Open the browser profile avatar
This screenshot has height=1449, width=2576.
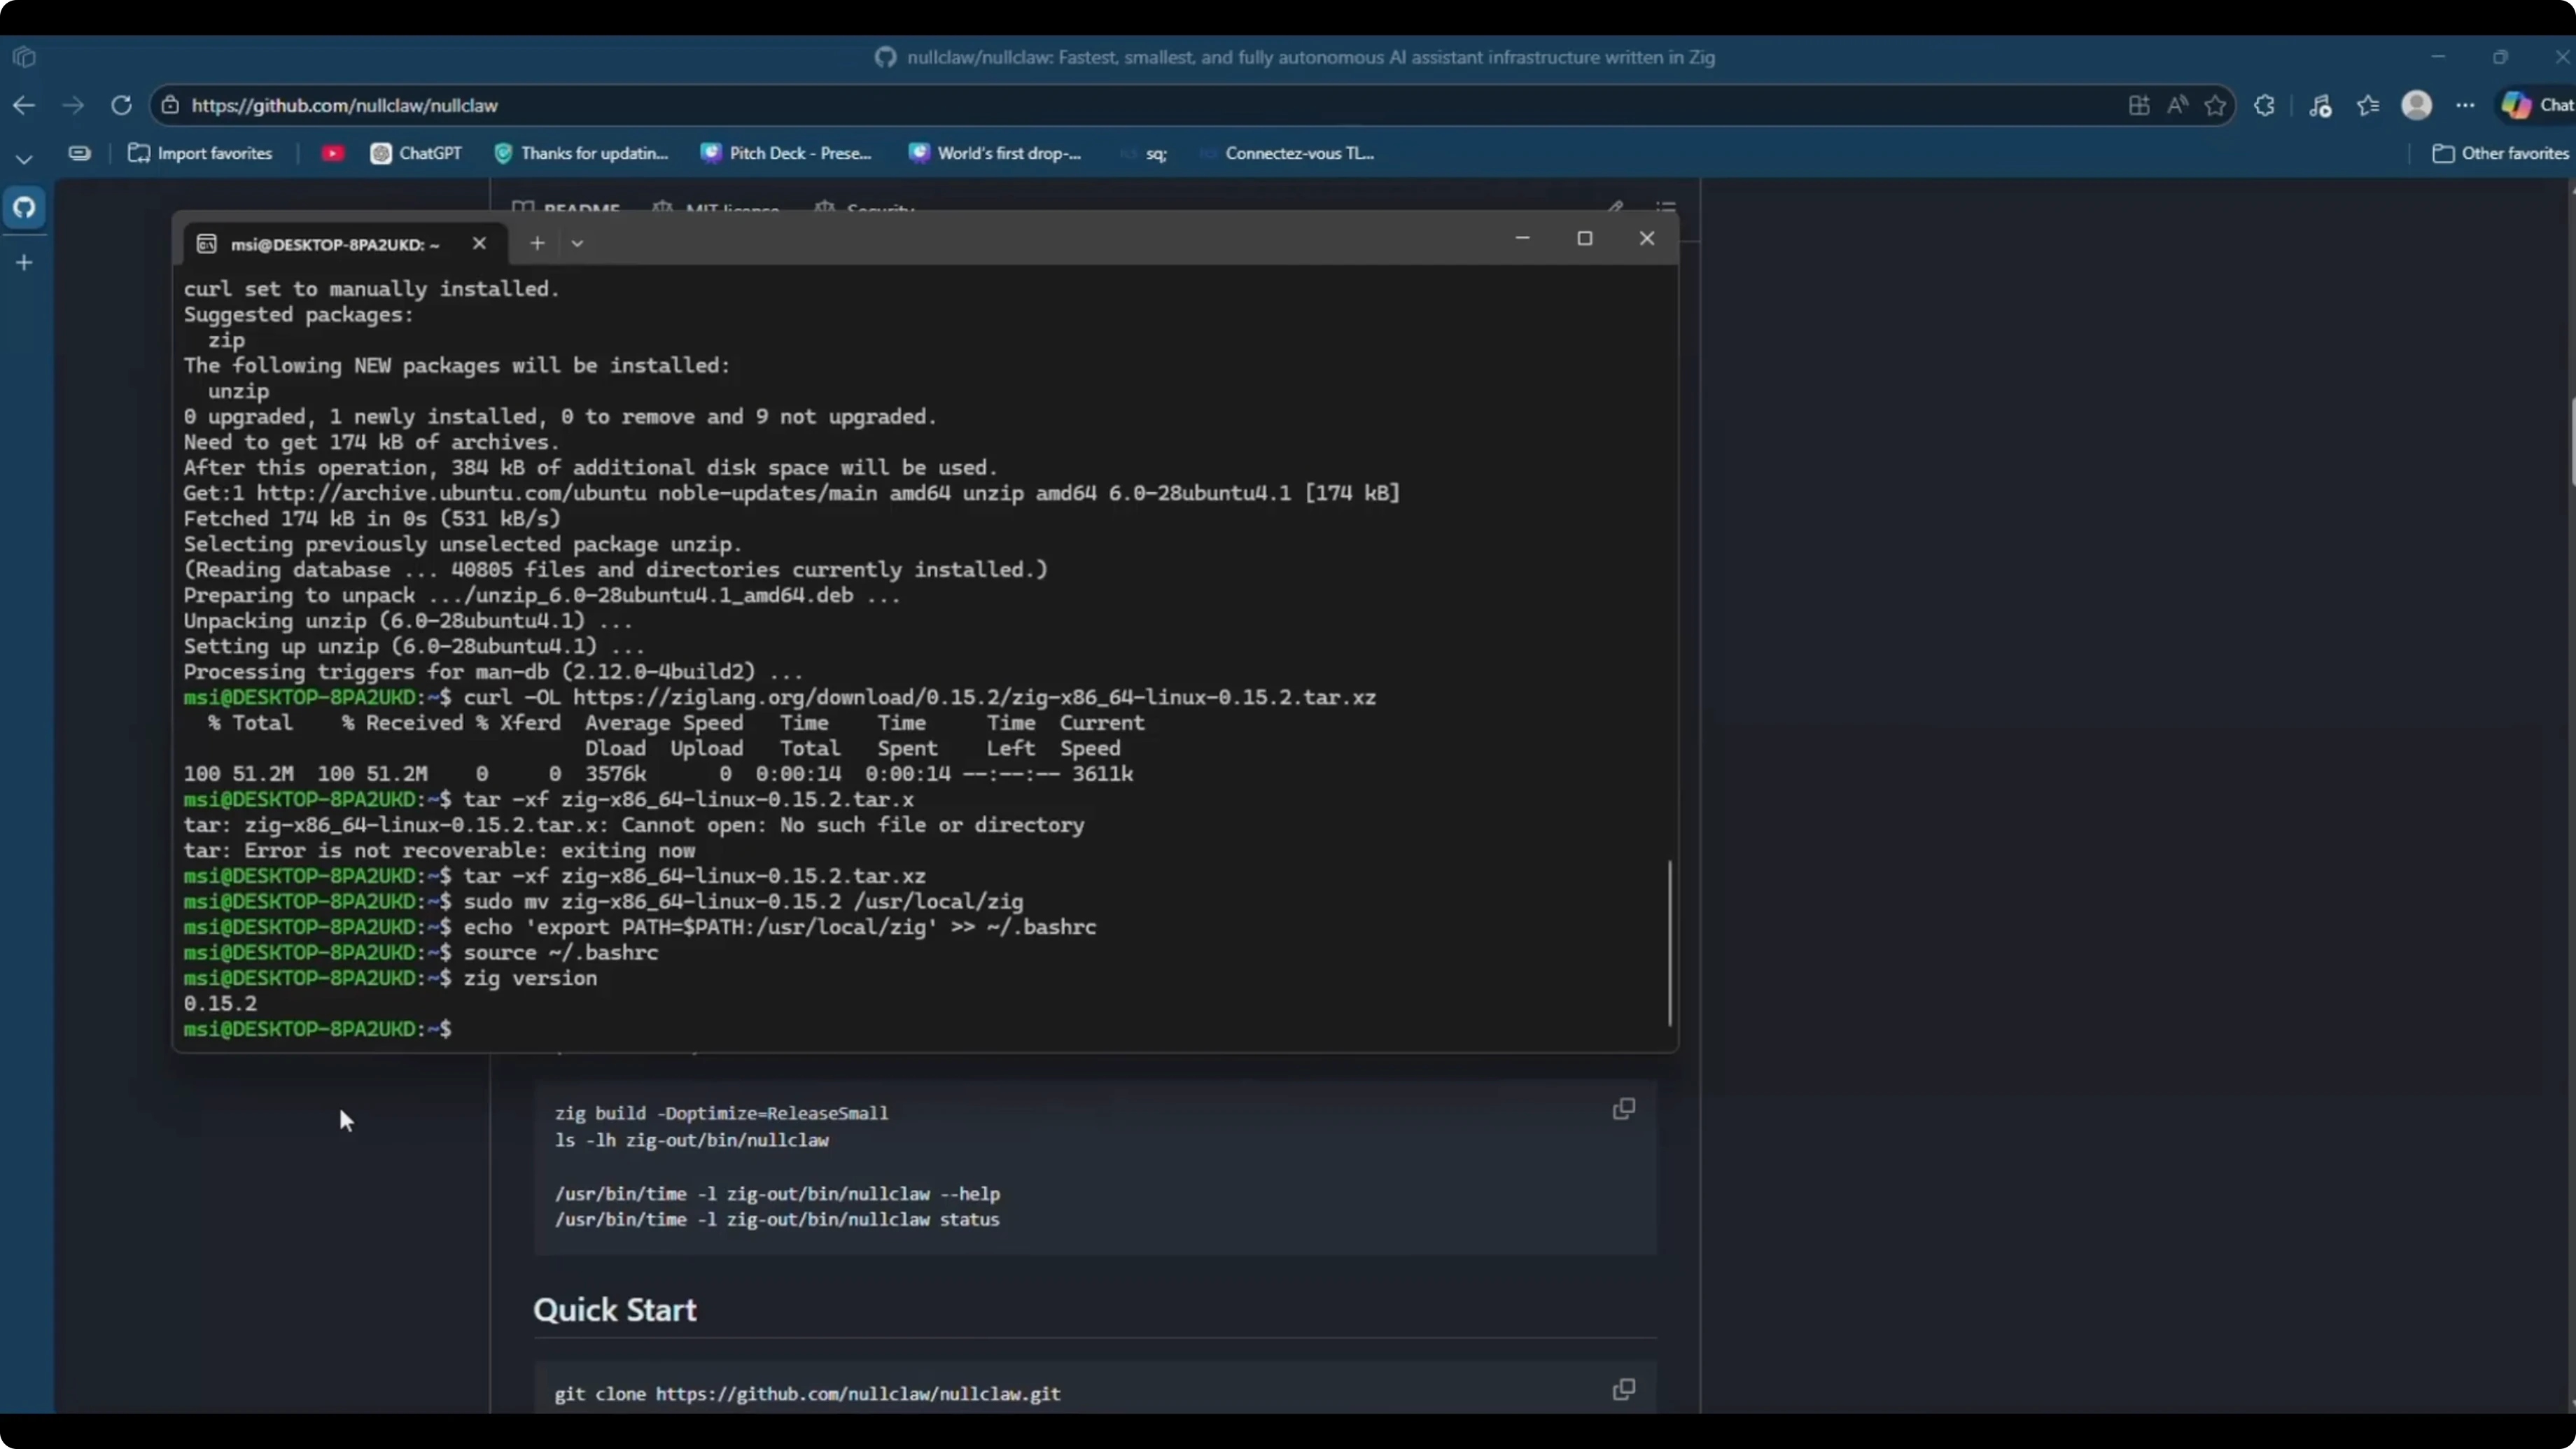point(2417,105)
